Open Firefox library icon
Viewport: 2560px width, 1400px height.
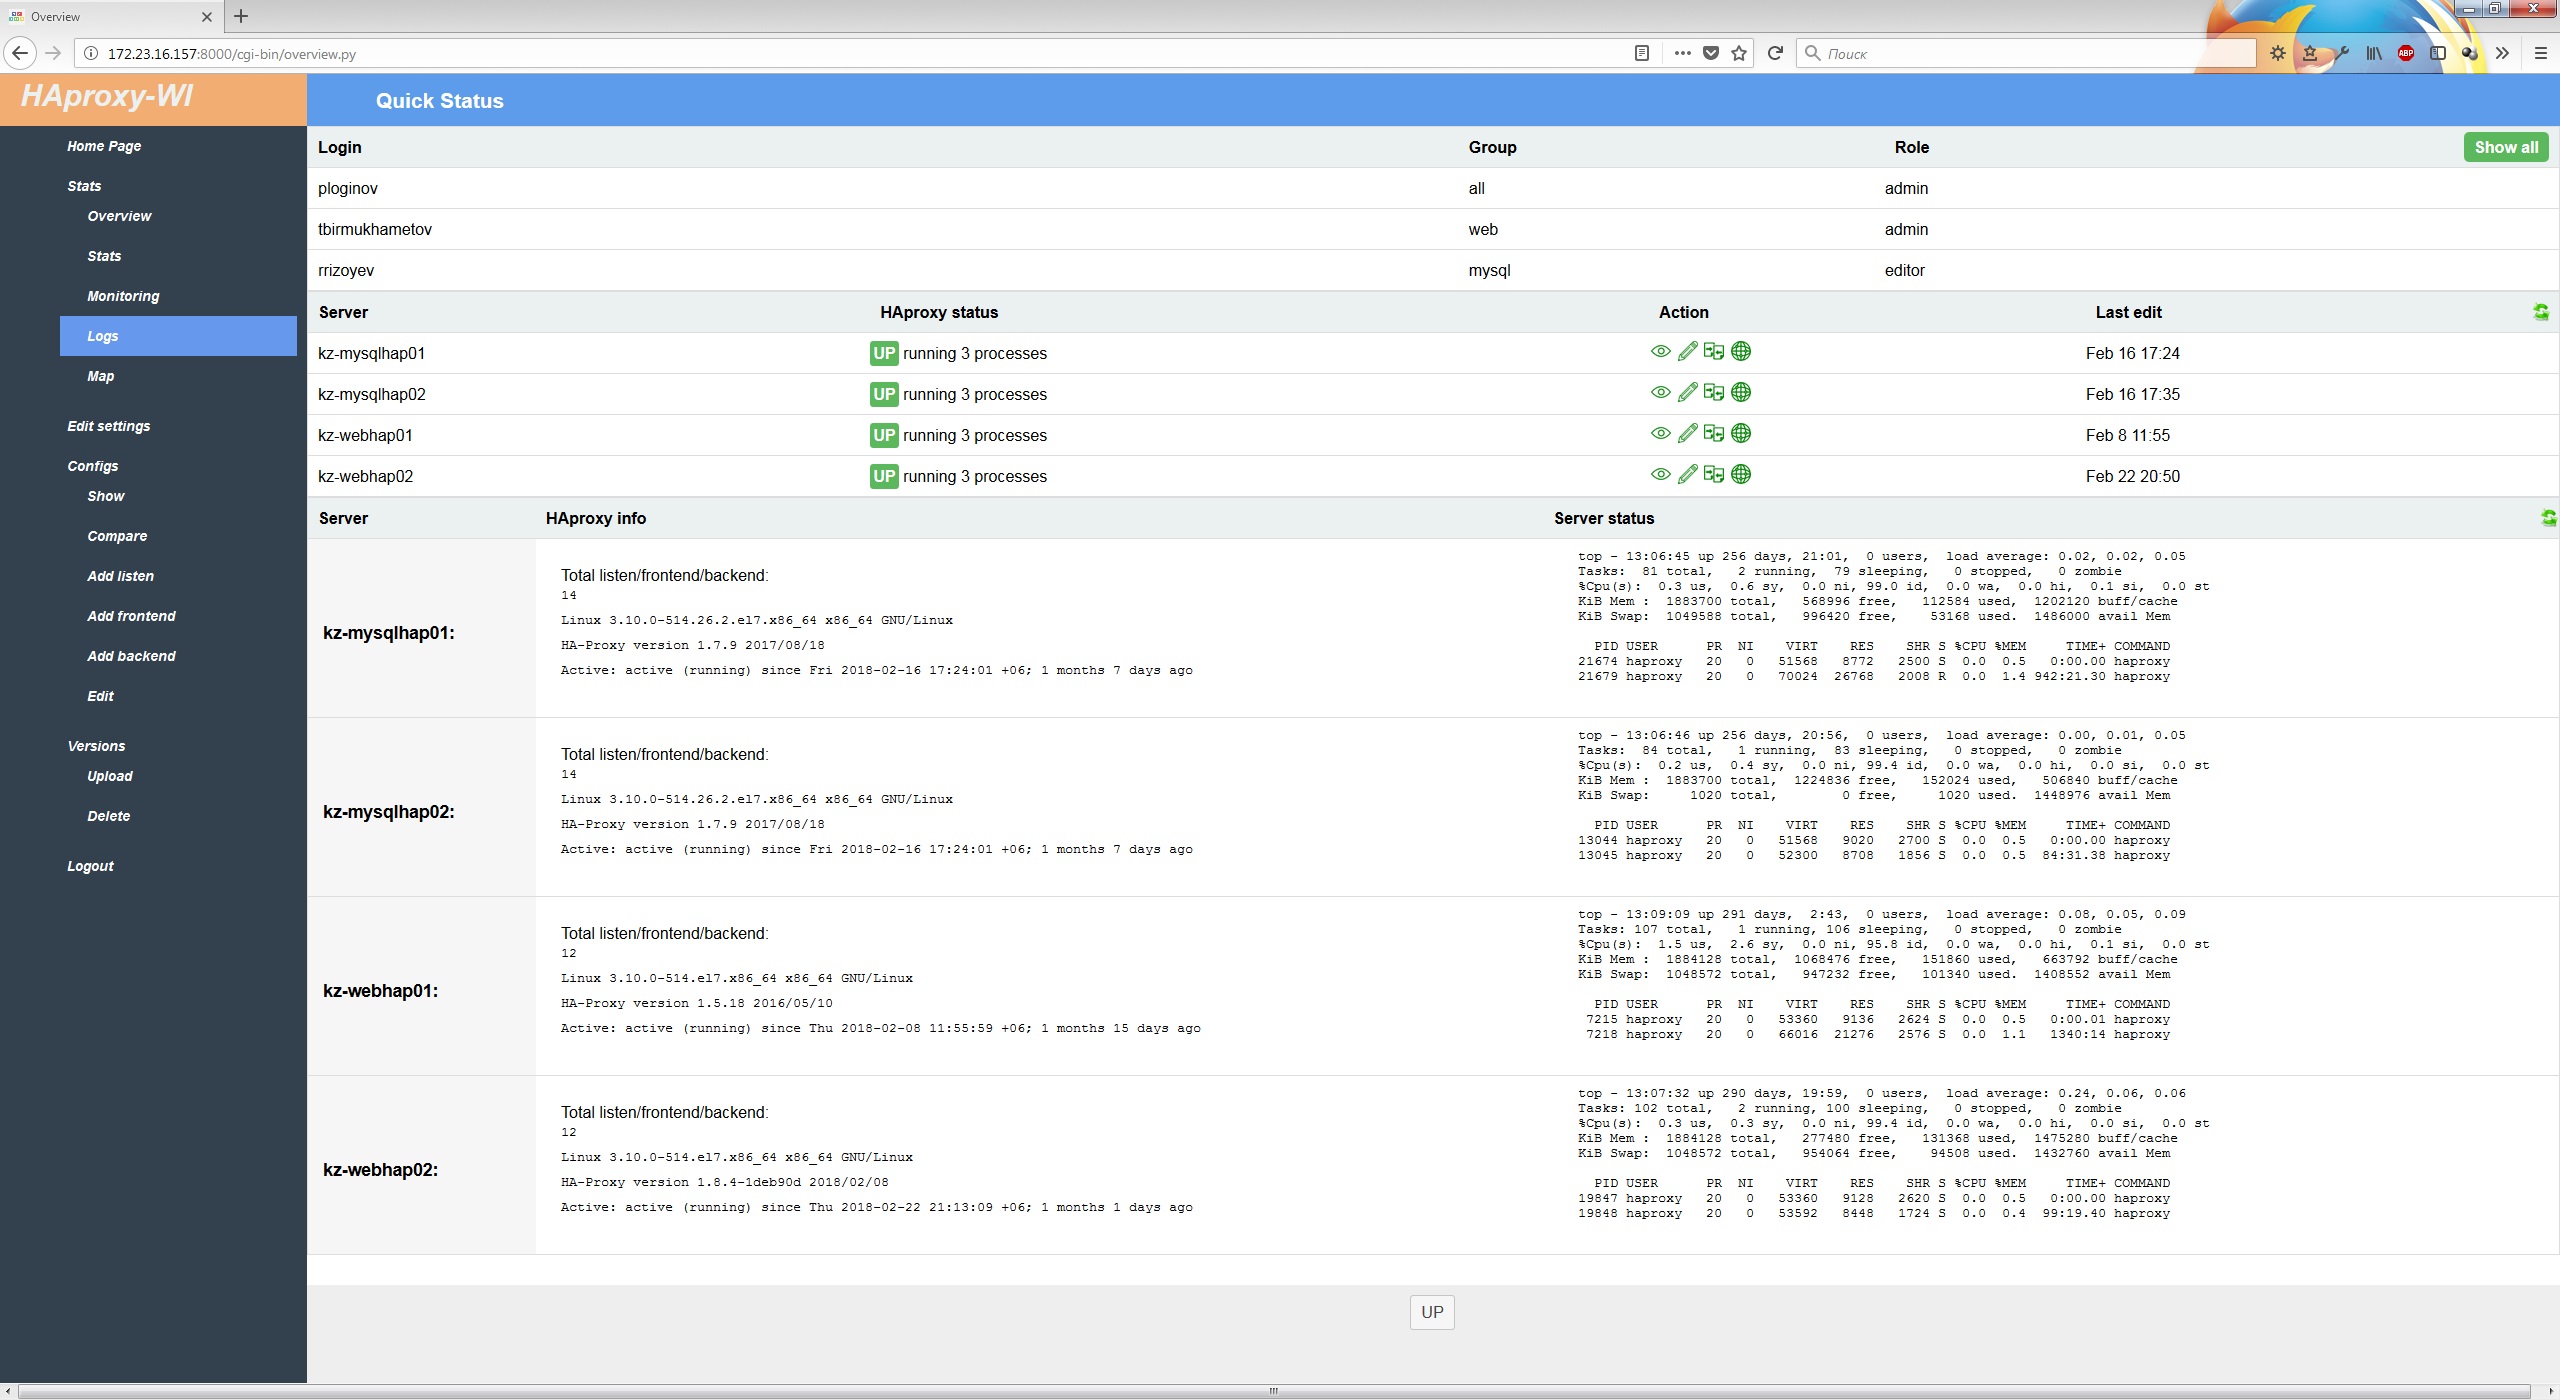coord(2373,53)
